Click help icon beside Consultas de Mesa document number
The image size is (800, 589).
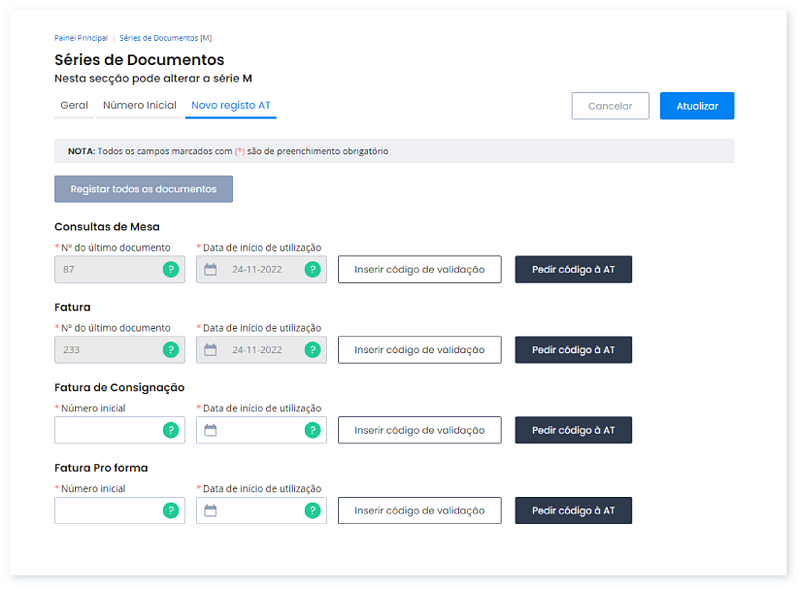click(x=171, y=269)
